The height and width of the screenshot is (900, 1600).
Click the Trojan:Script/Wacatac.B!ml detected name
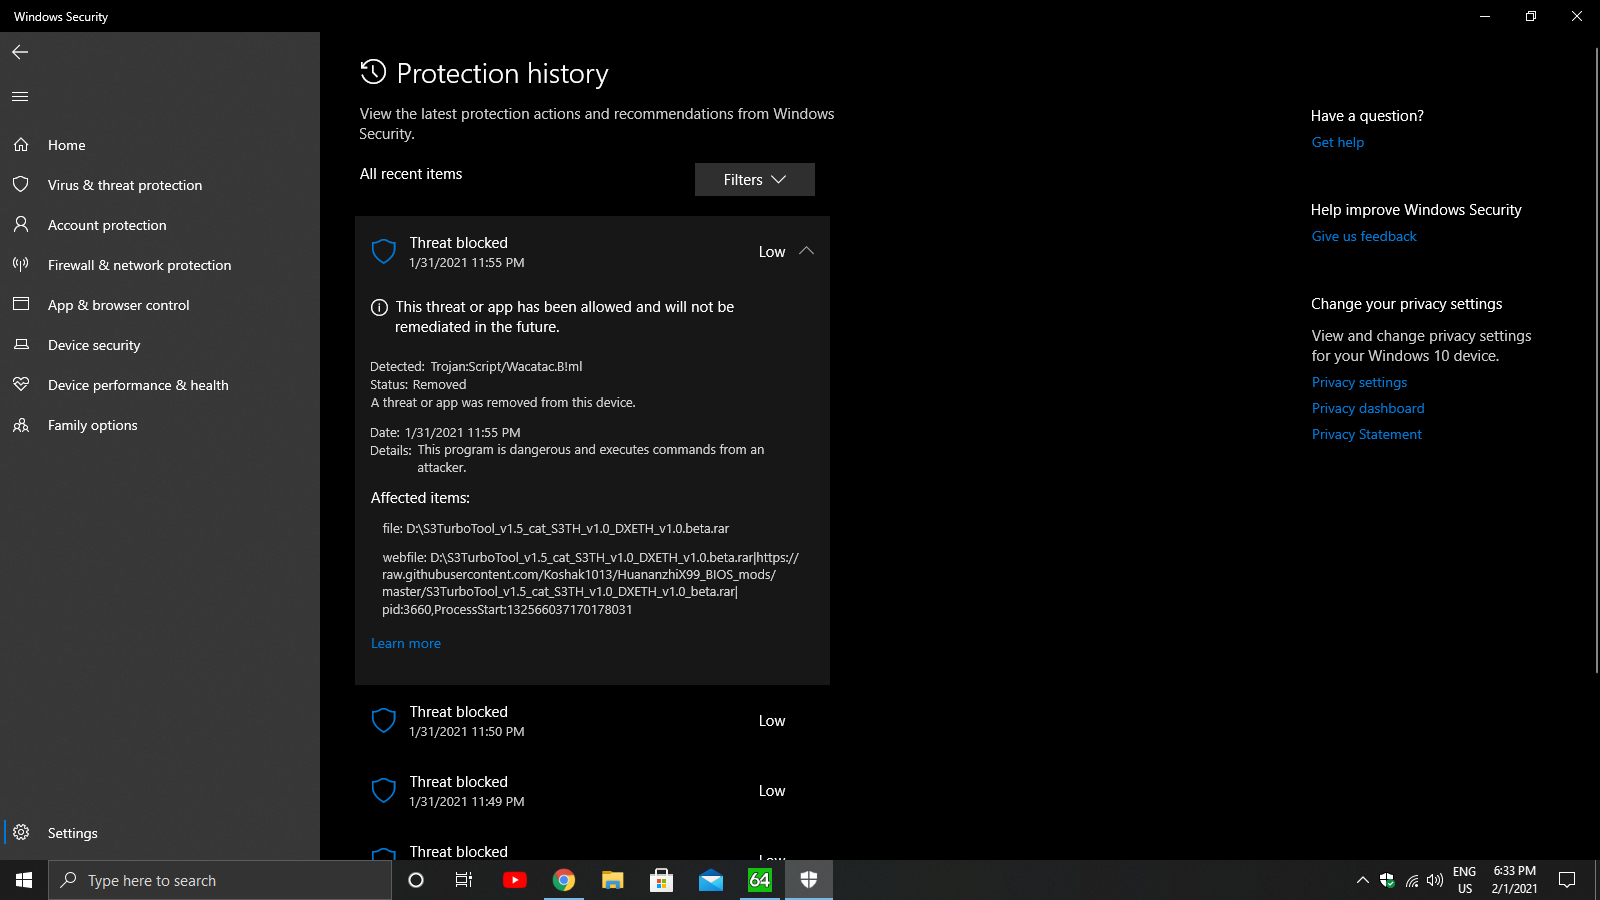coord(506,366)
